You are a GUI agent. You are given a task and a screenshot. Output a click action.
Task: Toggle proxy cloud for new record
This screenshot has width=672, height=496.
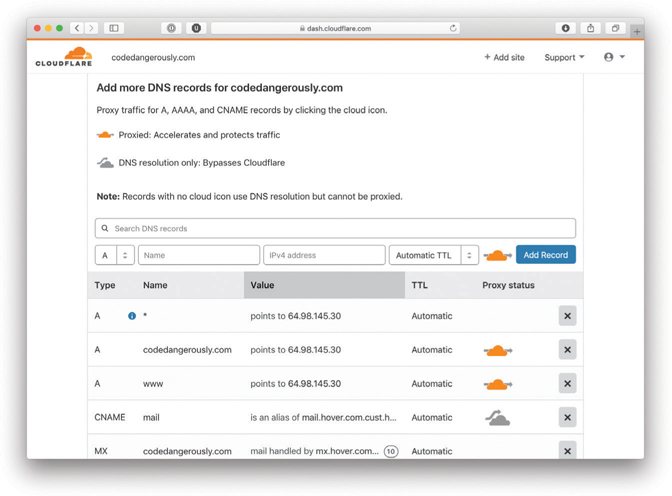point(497,256)
